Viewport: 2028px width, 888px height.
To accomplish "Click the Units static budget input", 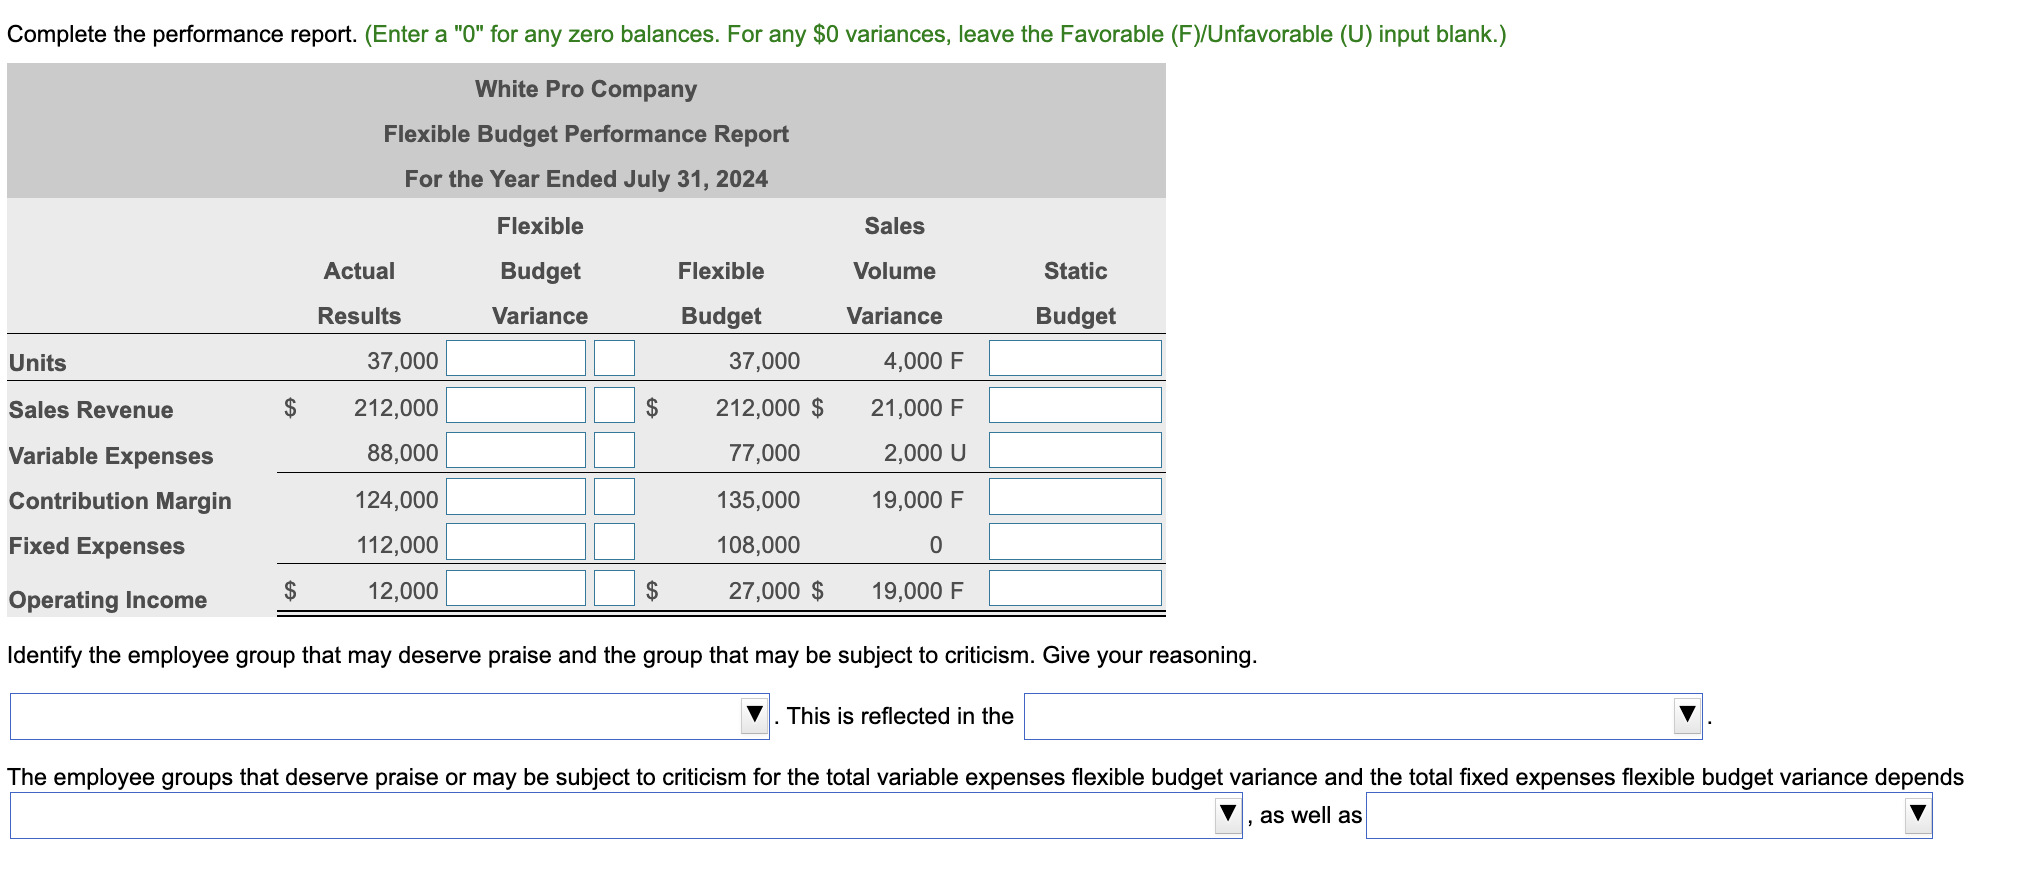I will 1075,358.
